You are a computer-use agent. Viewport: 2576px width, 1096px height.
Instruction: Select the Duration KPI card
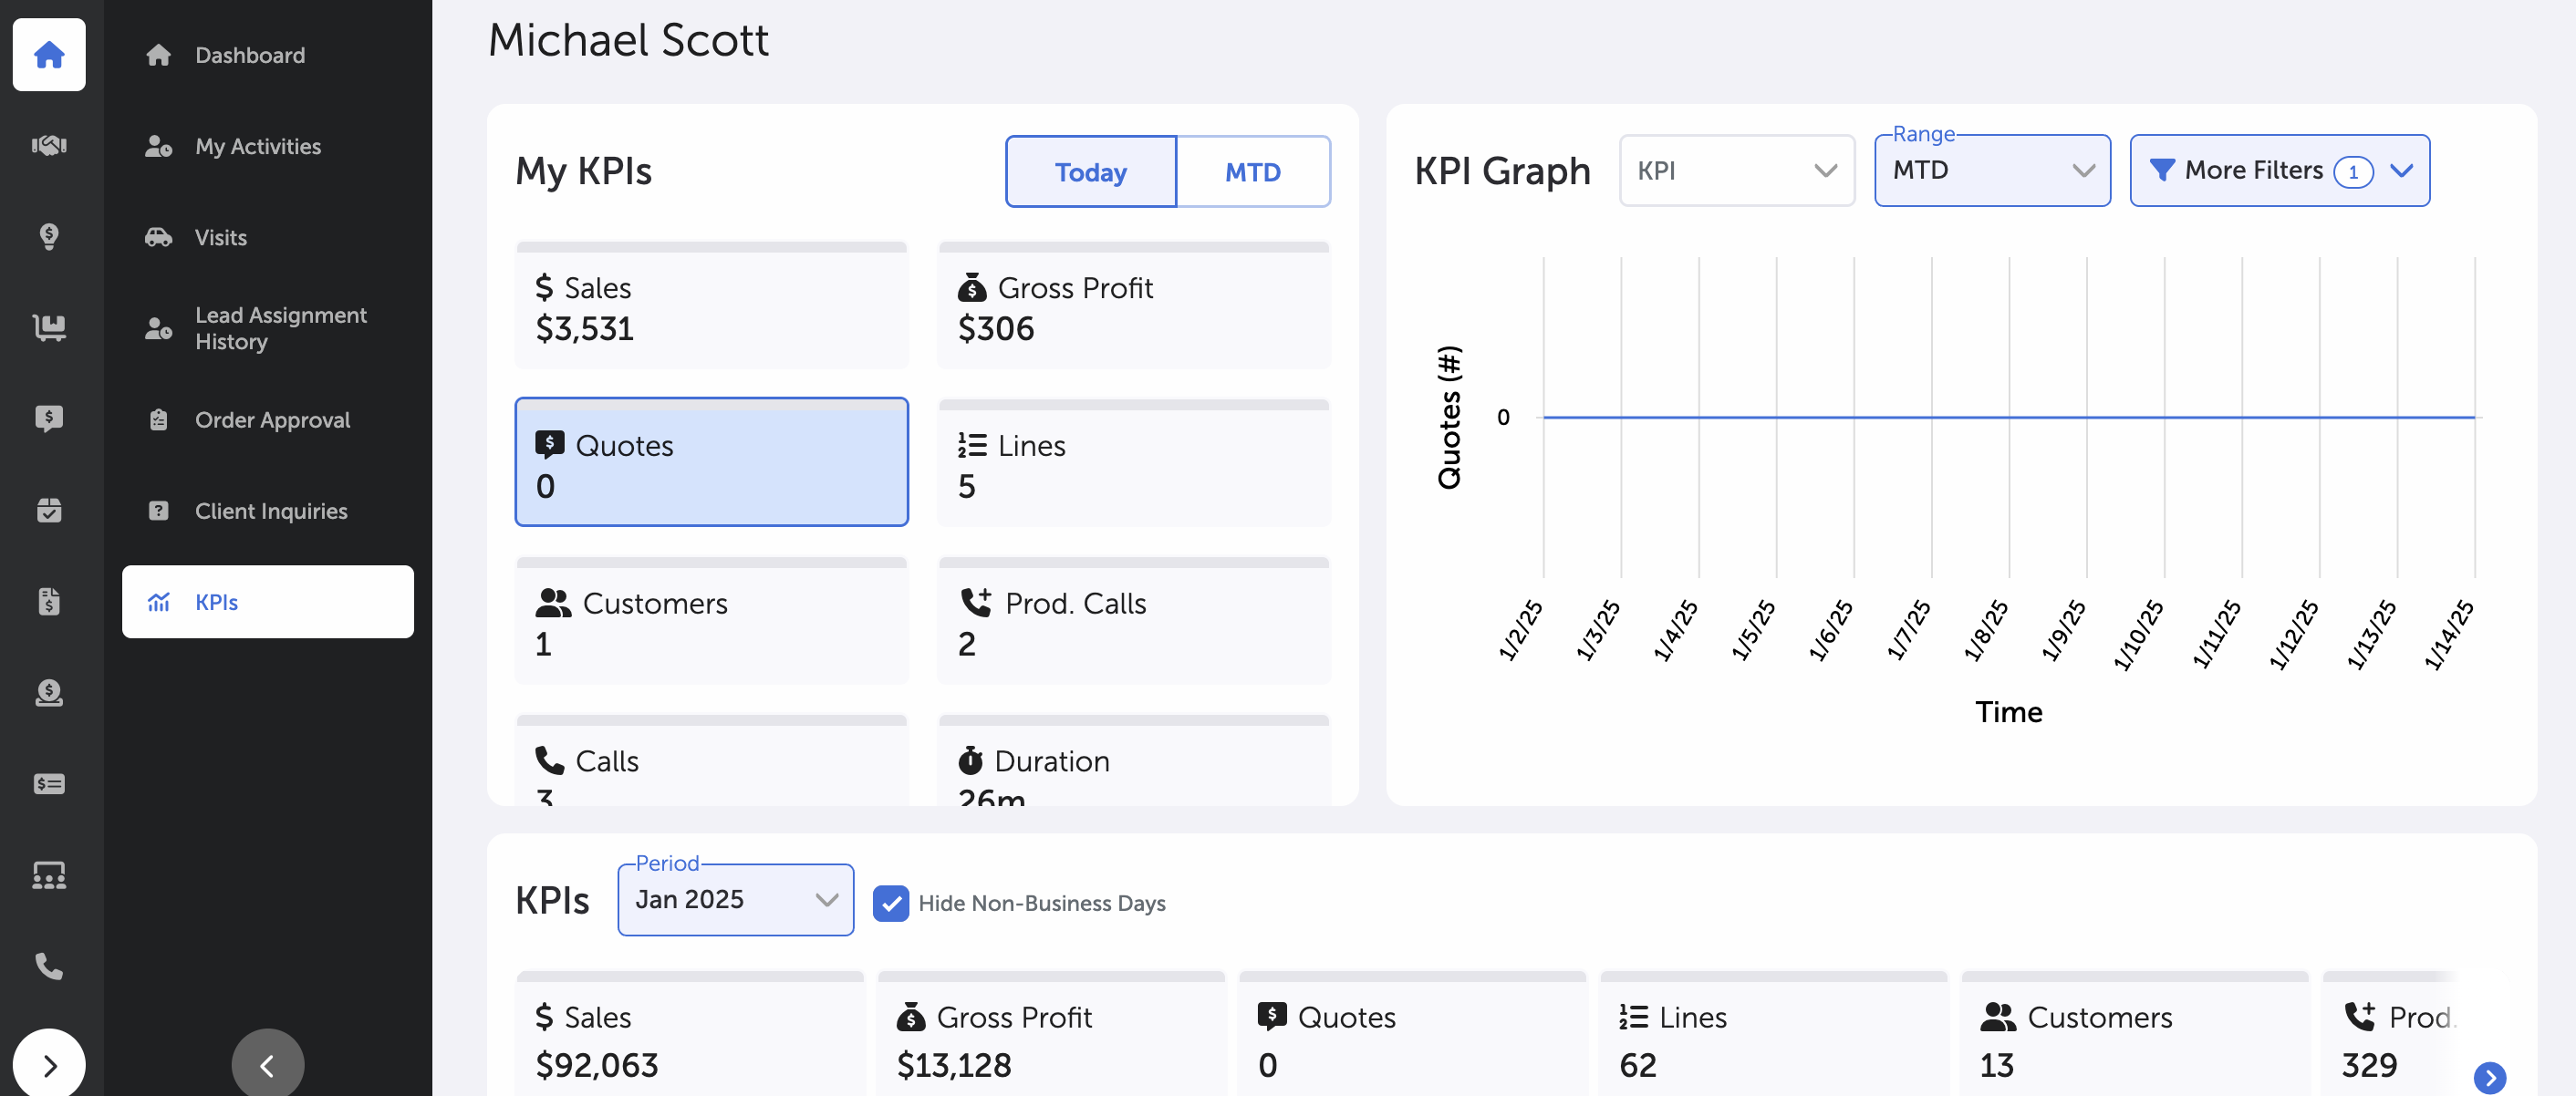point(1133,762)
